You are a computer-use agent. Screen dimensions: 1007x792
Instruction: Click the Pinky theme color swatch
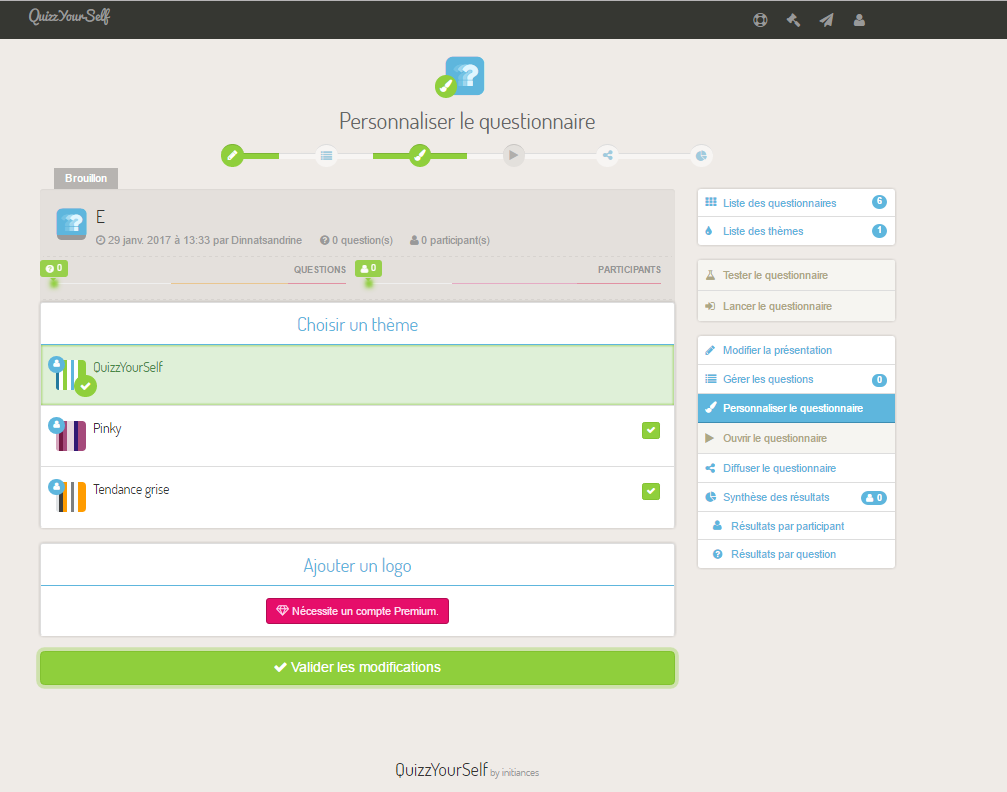(x=71, y=436)
